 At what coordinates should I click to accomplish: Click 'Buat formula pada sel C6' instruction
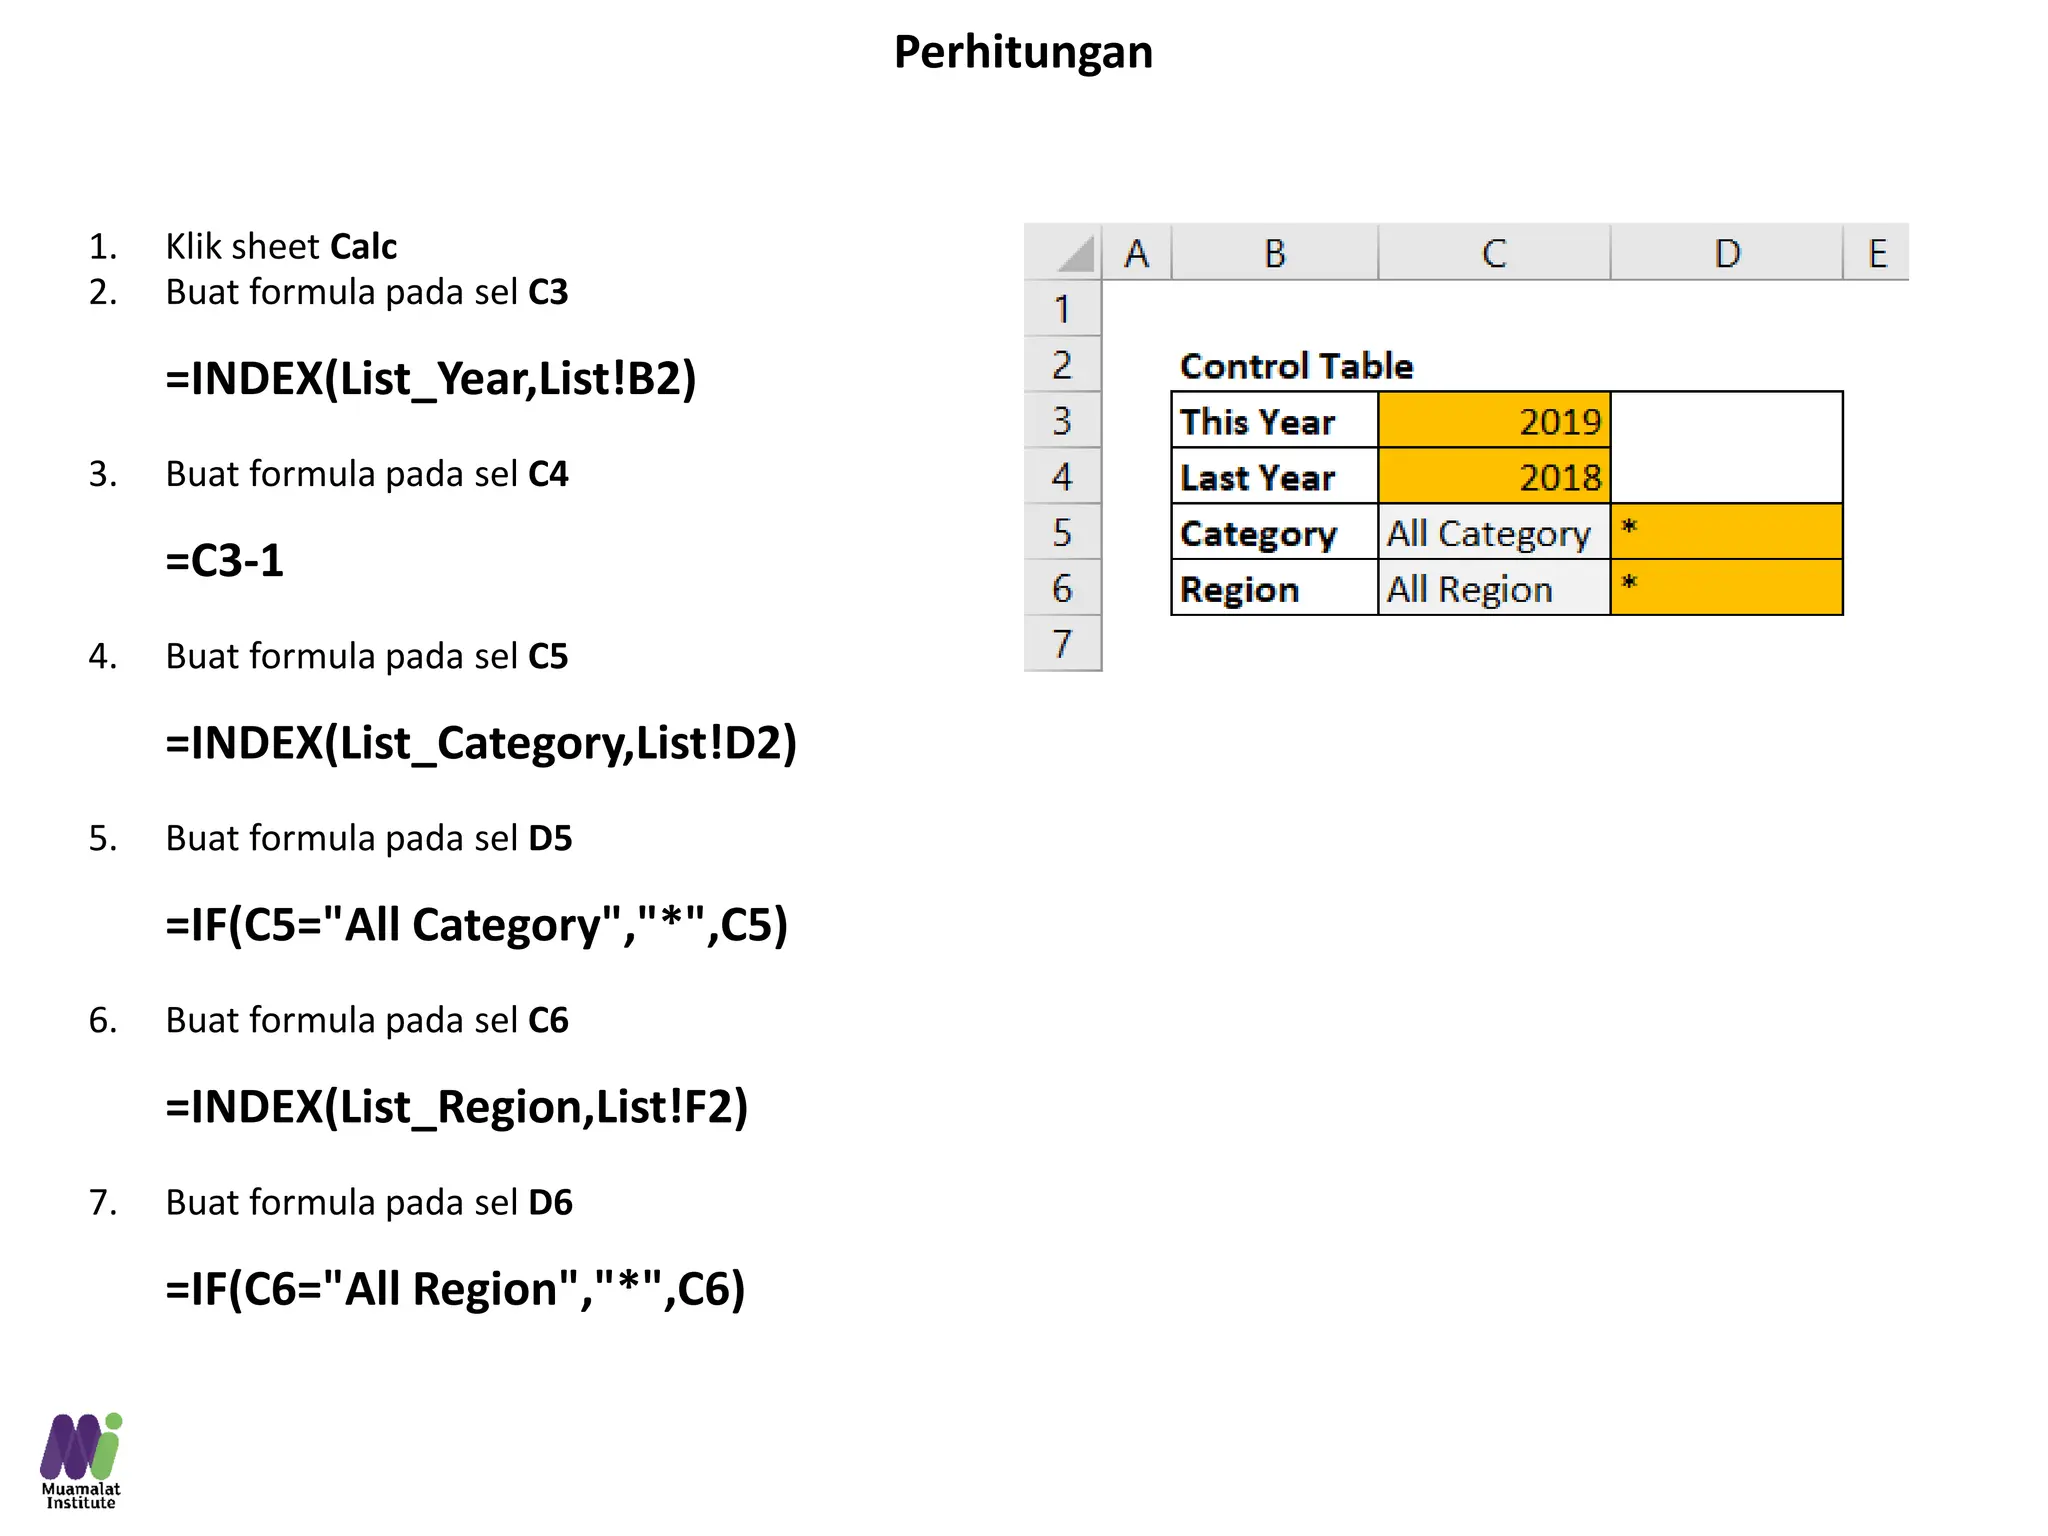click(x=367, y=1020)
